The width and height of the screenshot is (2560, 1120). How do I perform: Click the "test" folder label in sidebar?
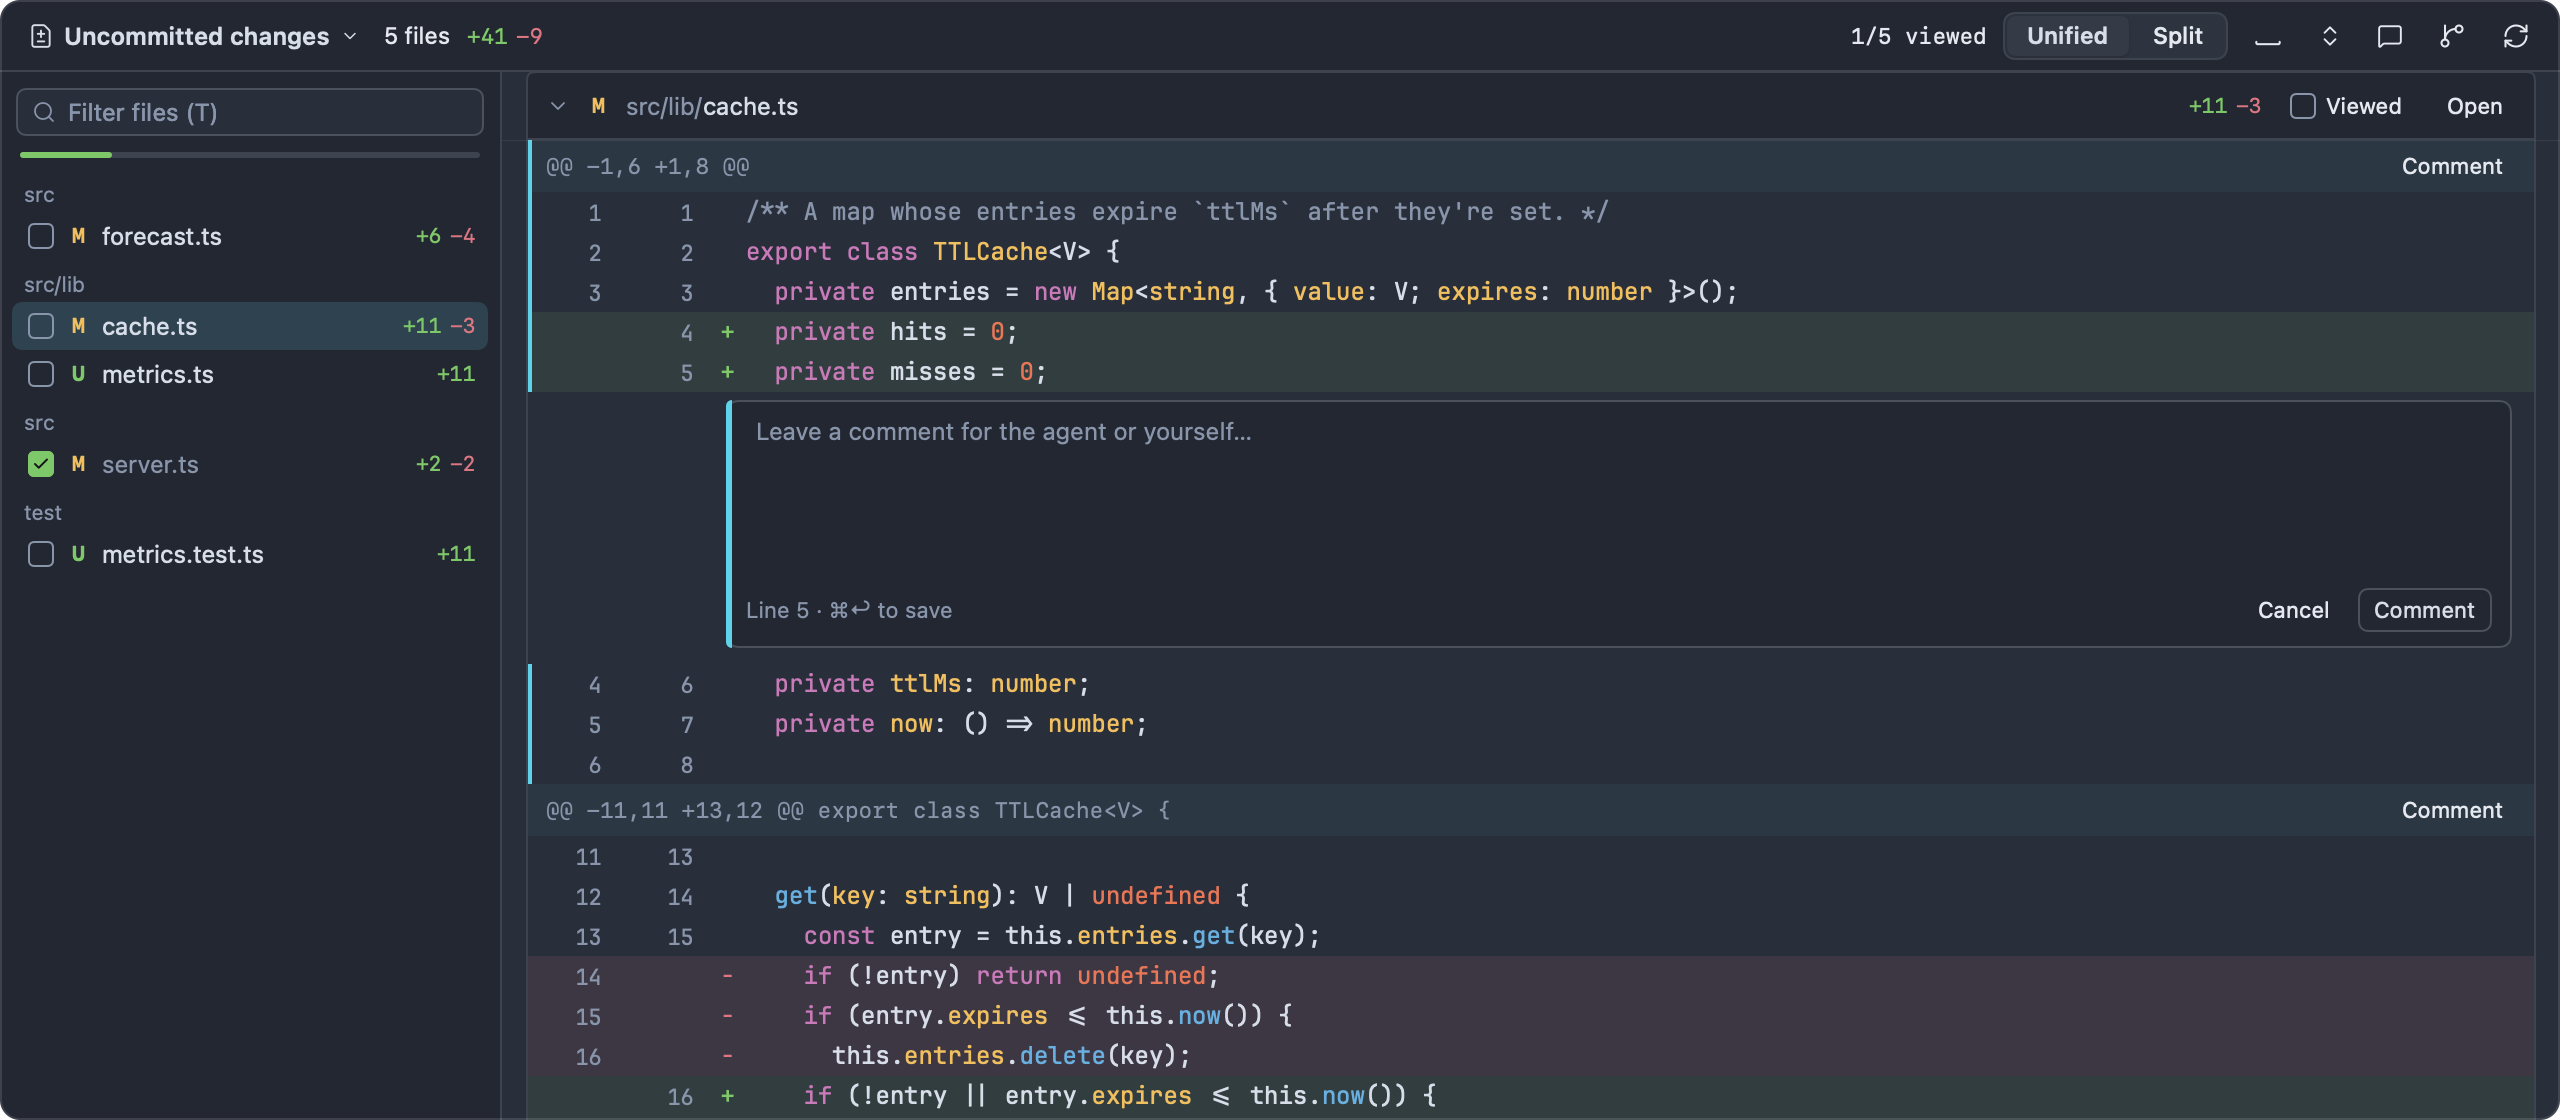43,513
